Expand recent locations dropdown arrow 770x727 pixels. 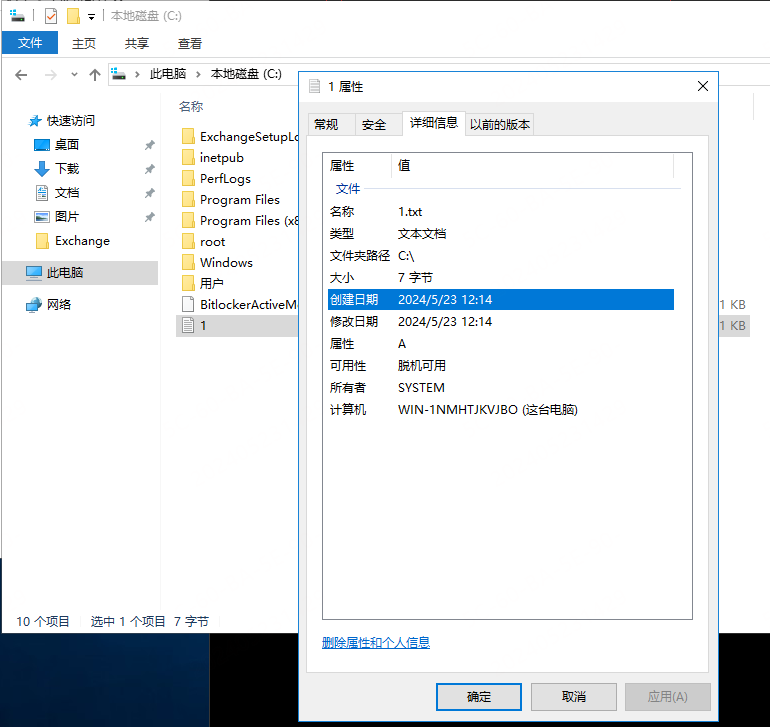(x=75, y=75)
